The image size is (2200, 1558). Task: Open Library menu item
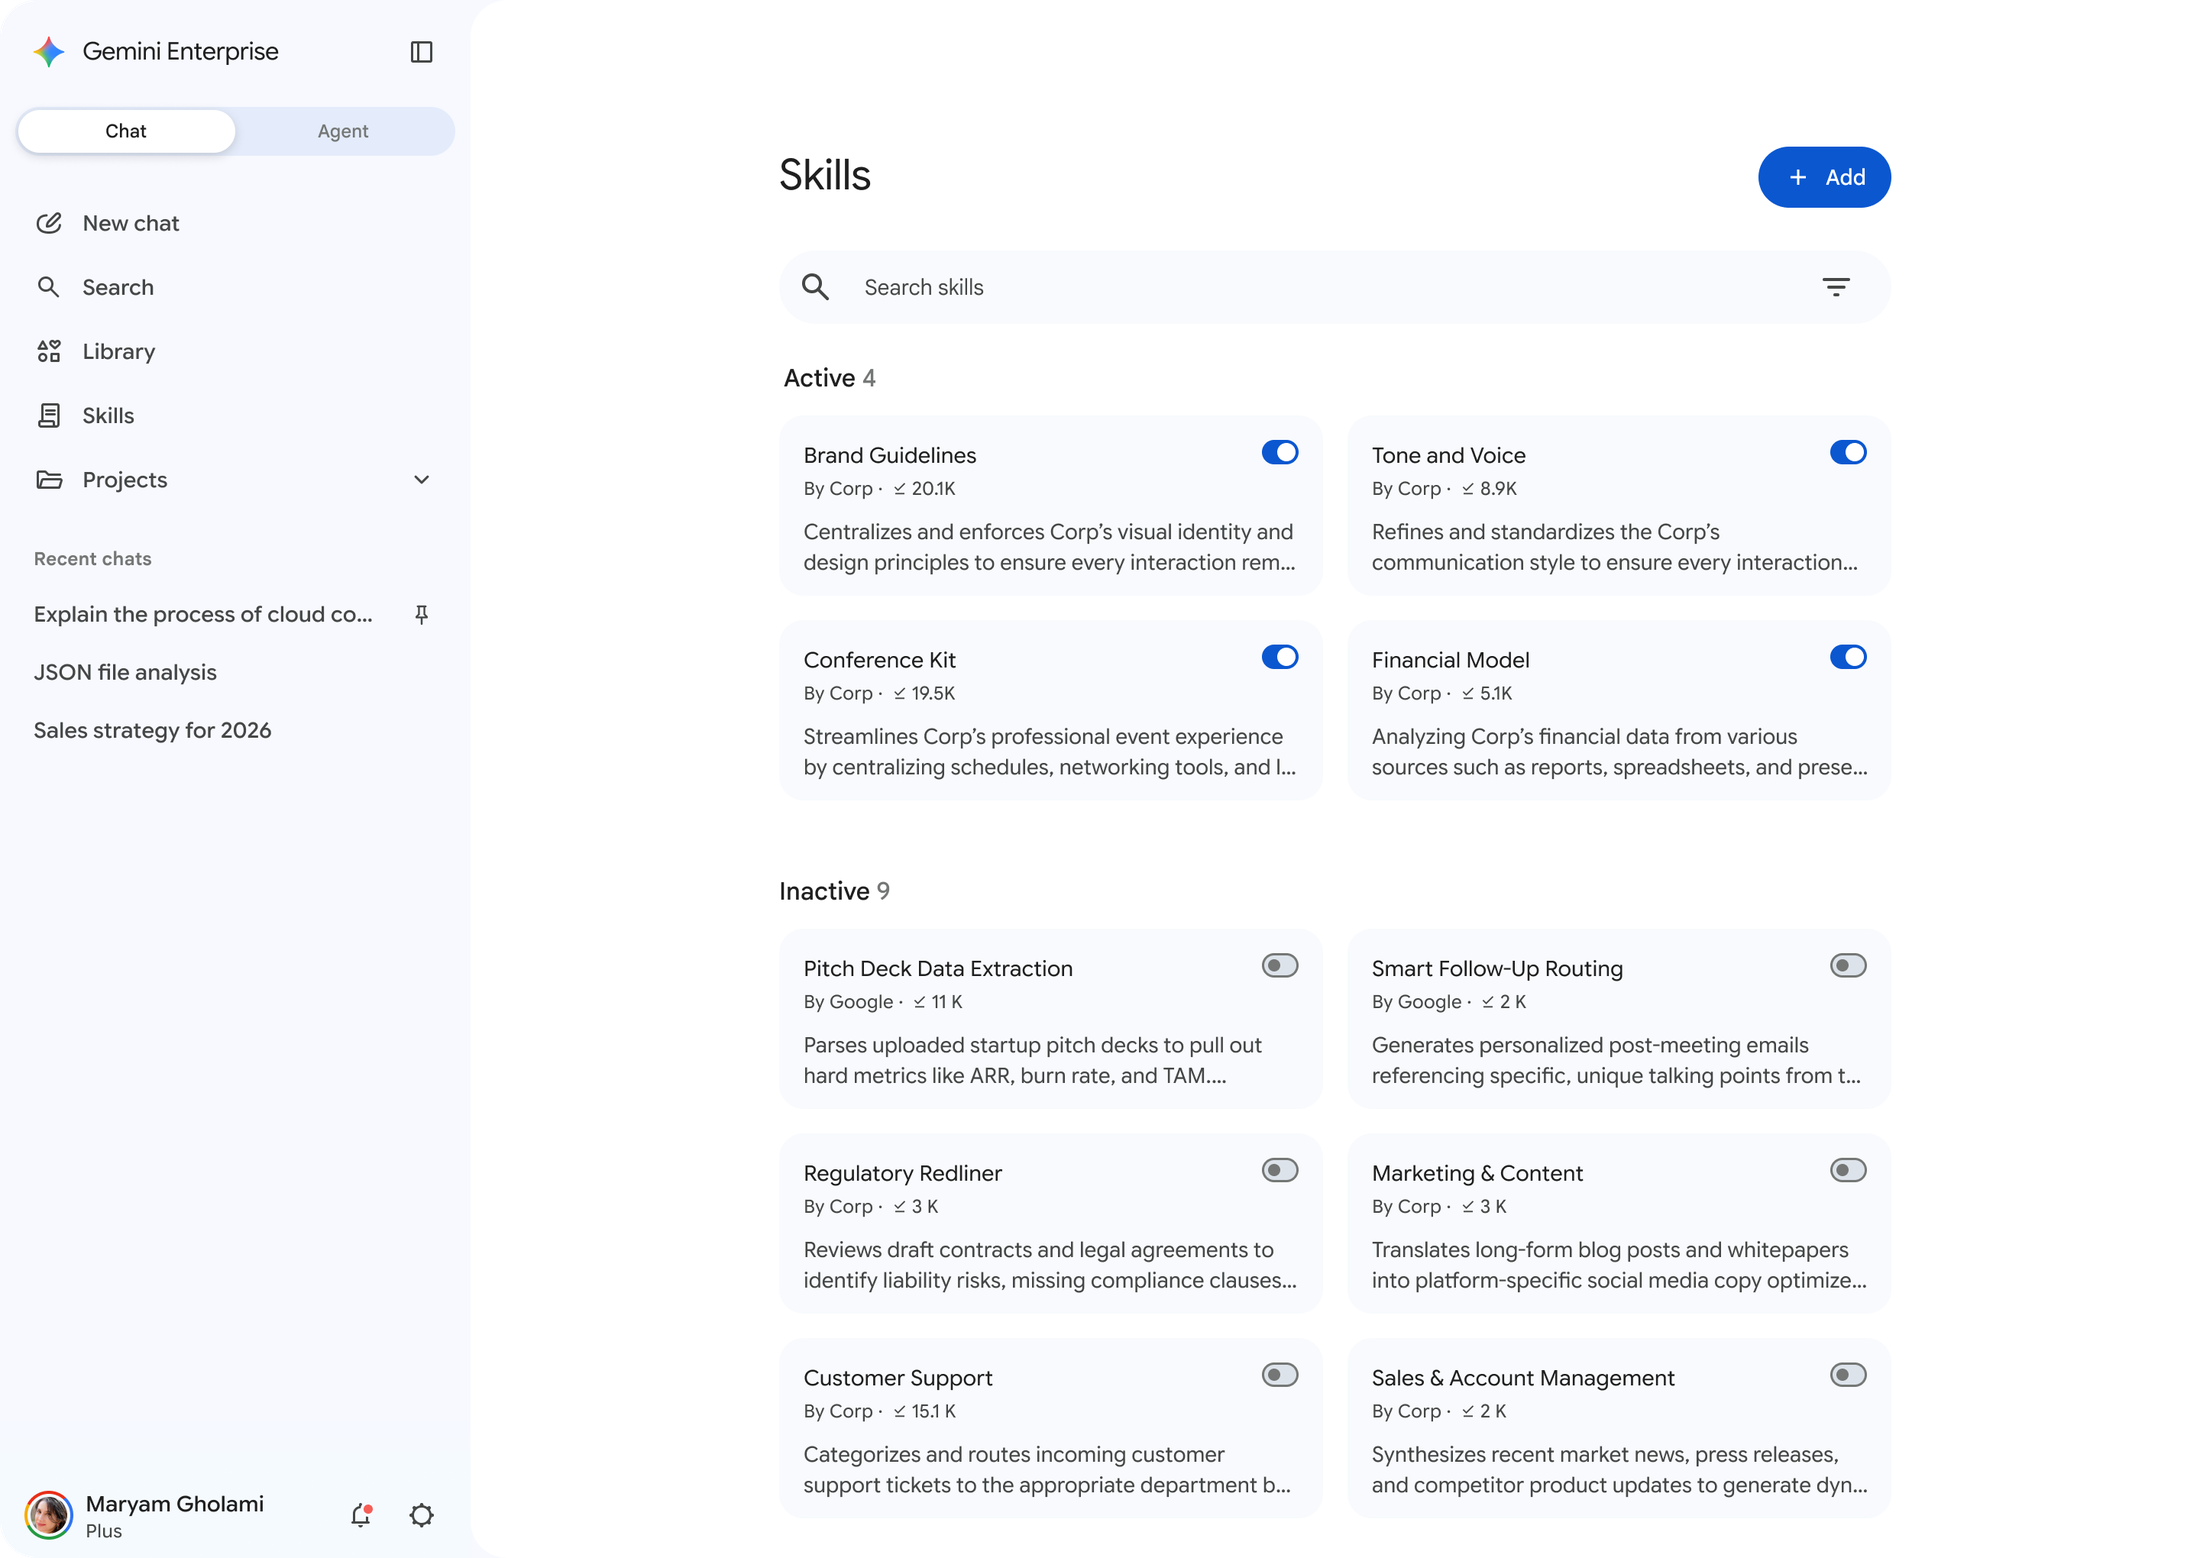tap(235, 351)
